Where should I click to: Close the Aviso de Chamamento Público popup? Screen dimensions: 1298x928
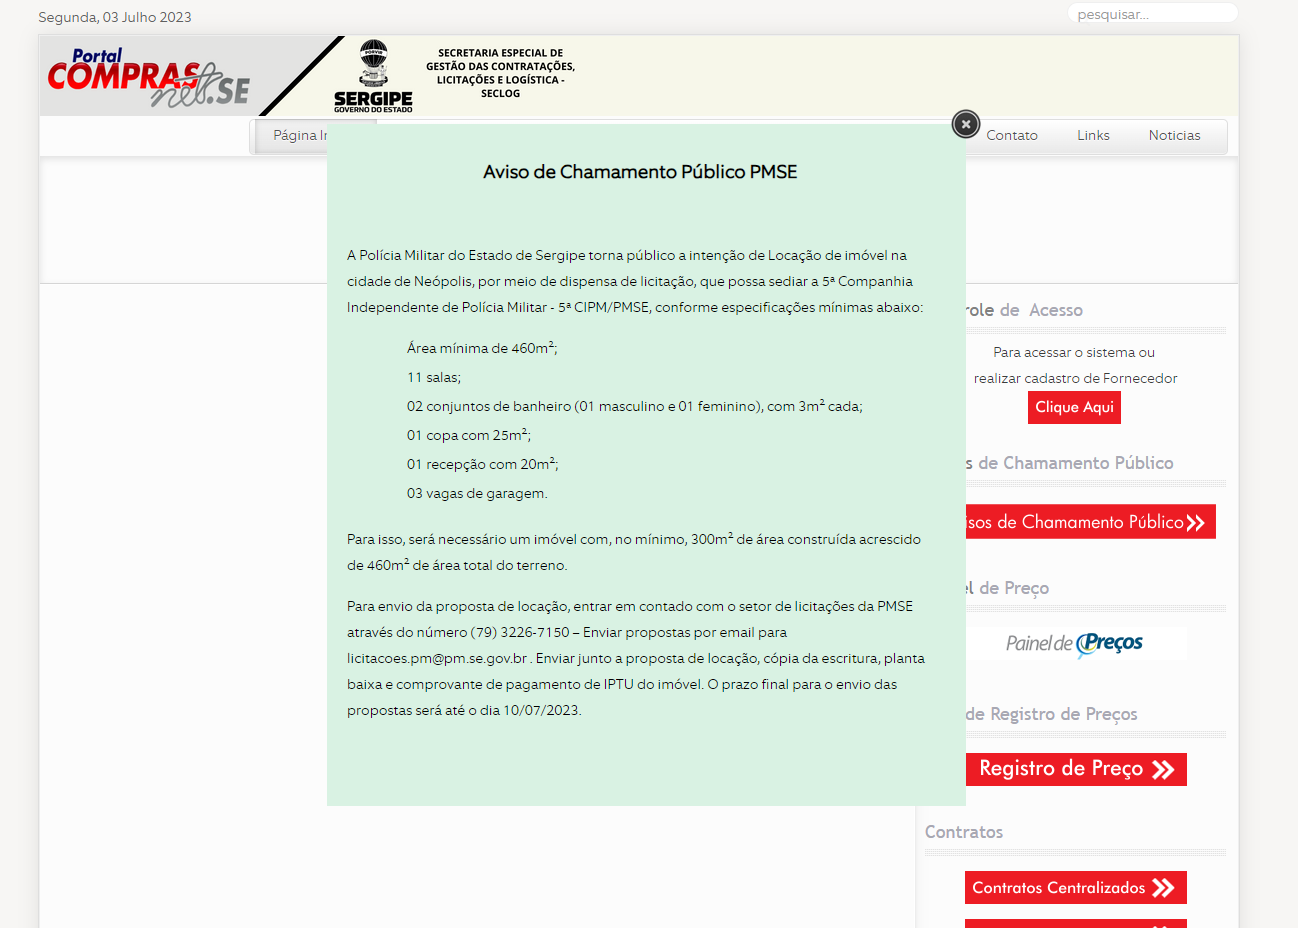[965, 124]
